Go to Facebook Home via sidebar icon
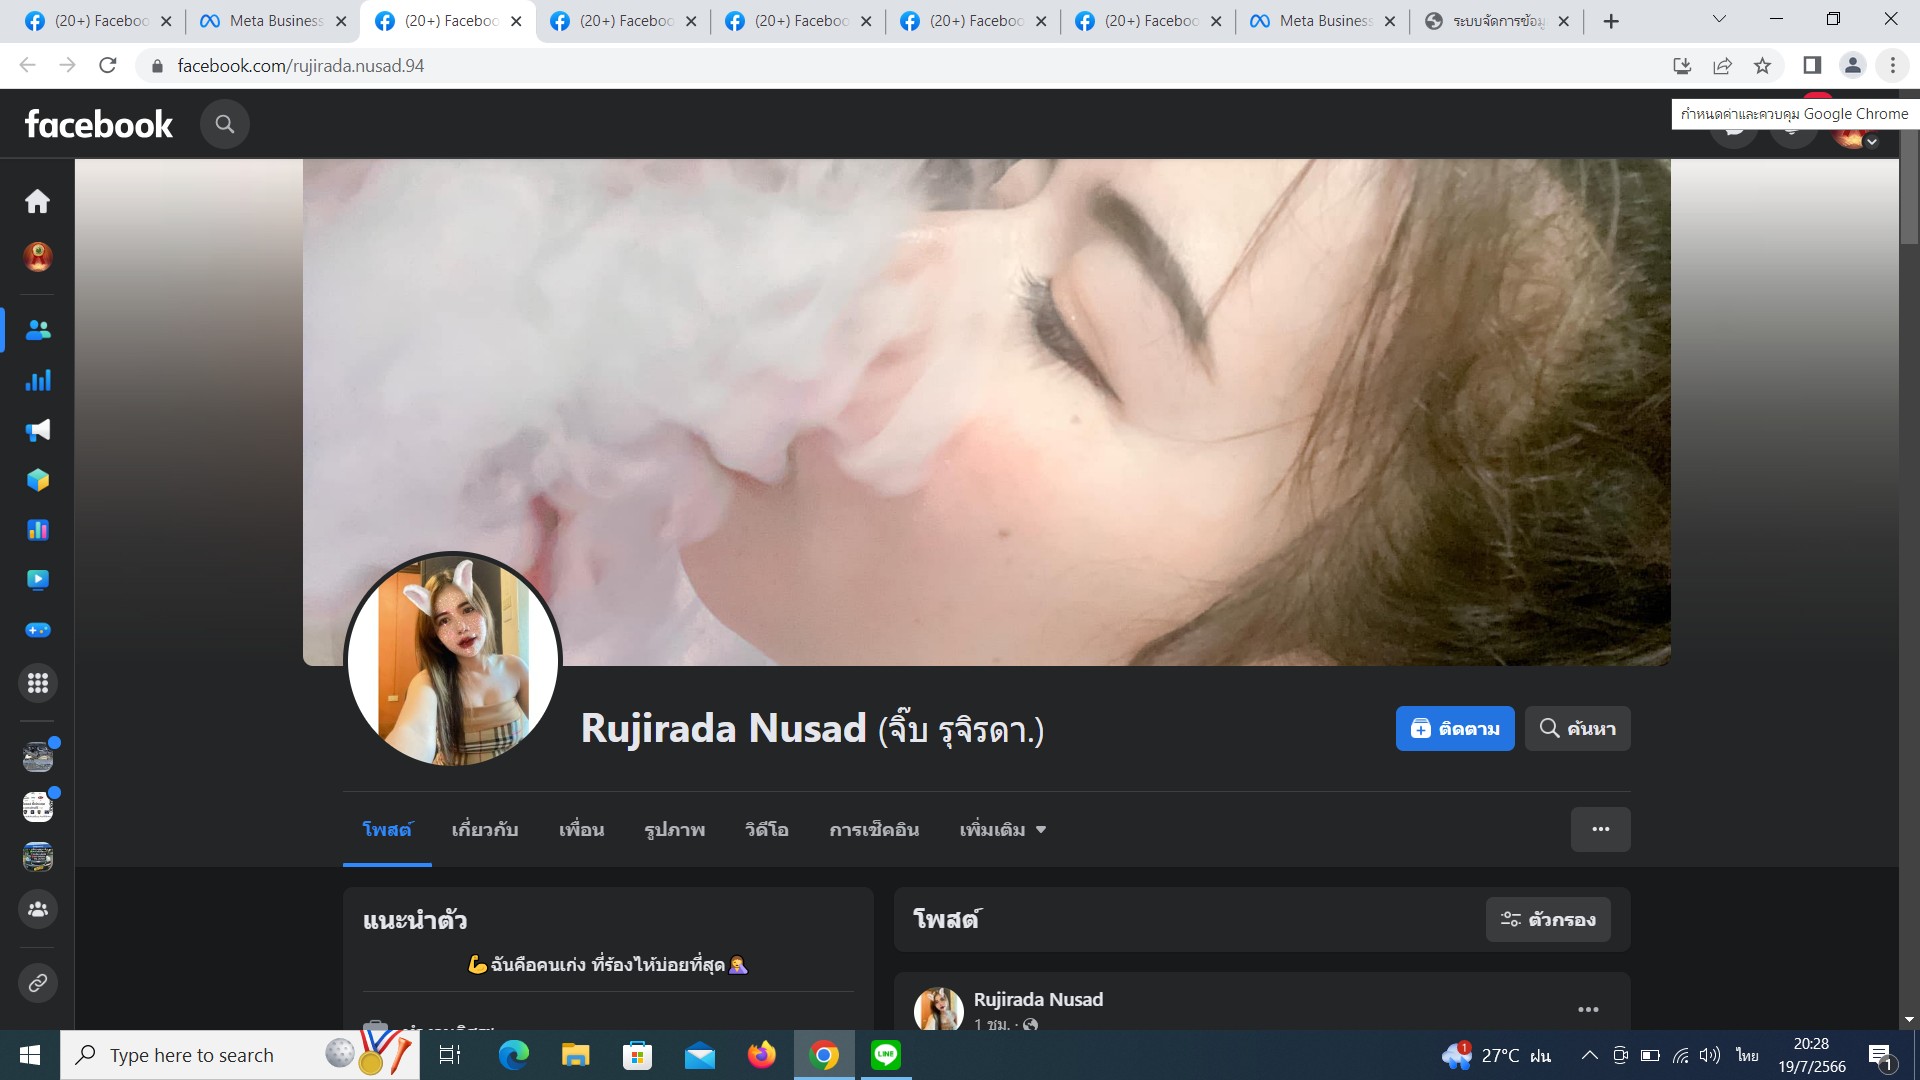This screenshot has height=1080, width=1920. tap(38, 201)
